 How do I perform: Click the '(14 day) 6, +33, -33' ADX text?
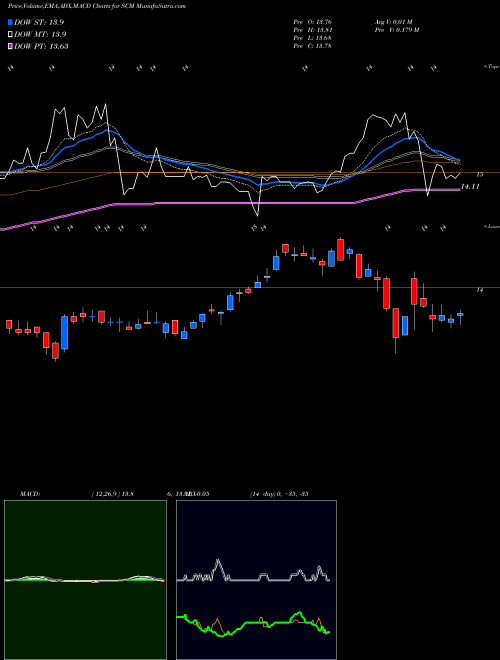(279, 494)
